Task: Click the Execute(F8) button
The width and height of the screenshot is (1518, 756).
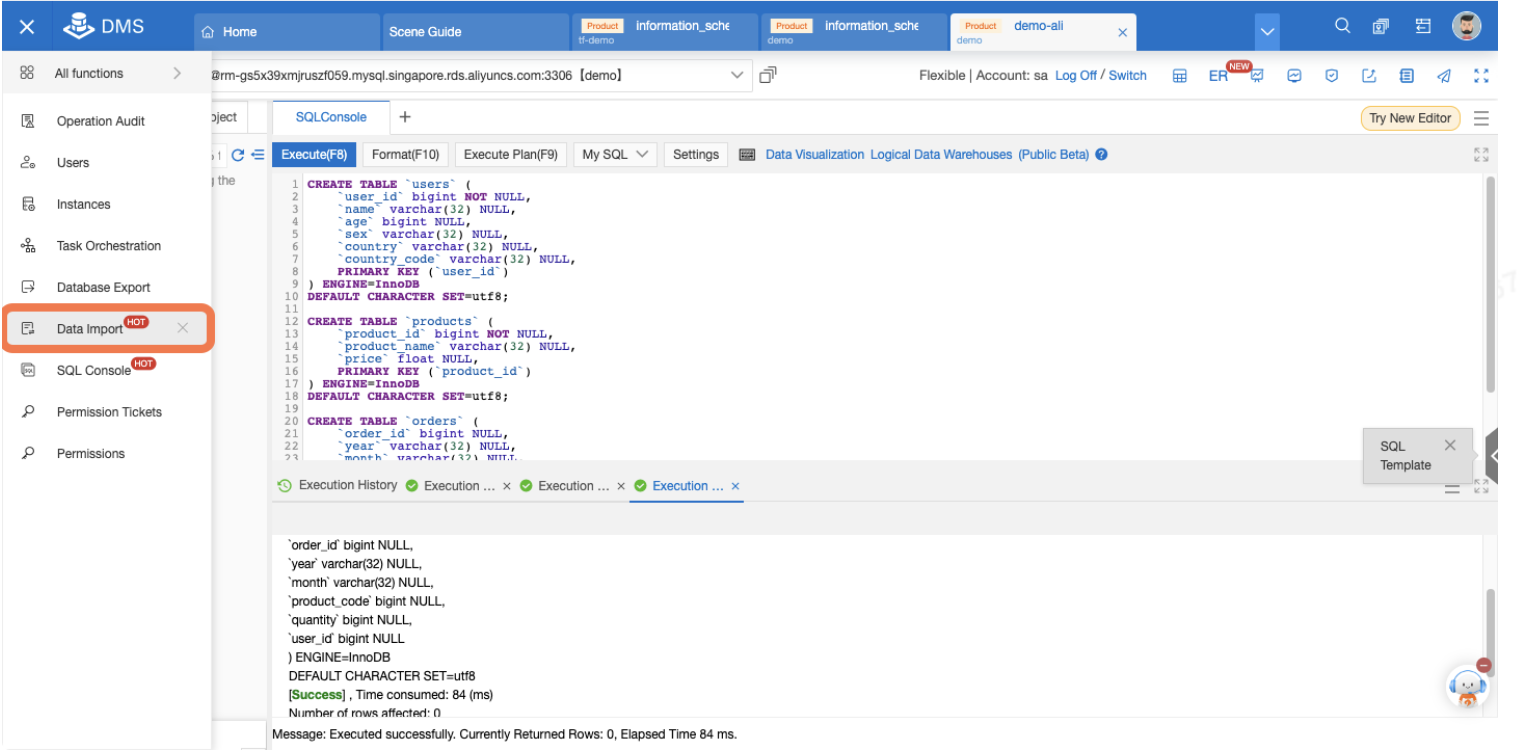Action: [x=313, y=154]
